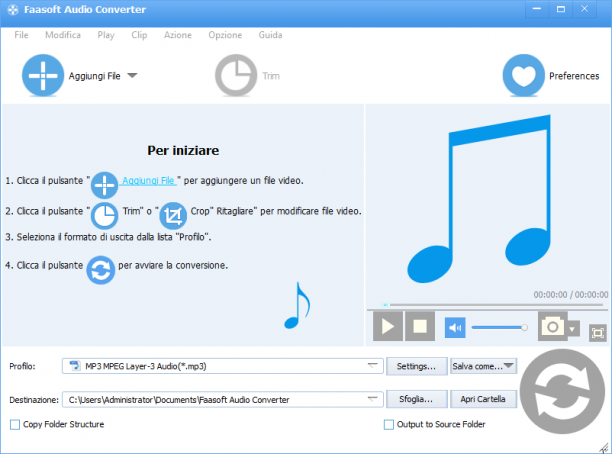
Task: Play the media in the preview
Action: 388,326
